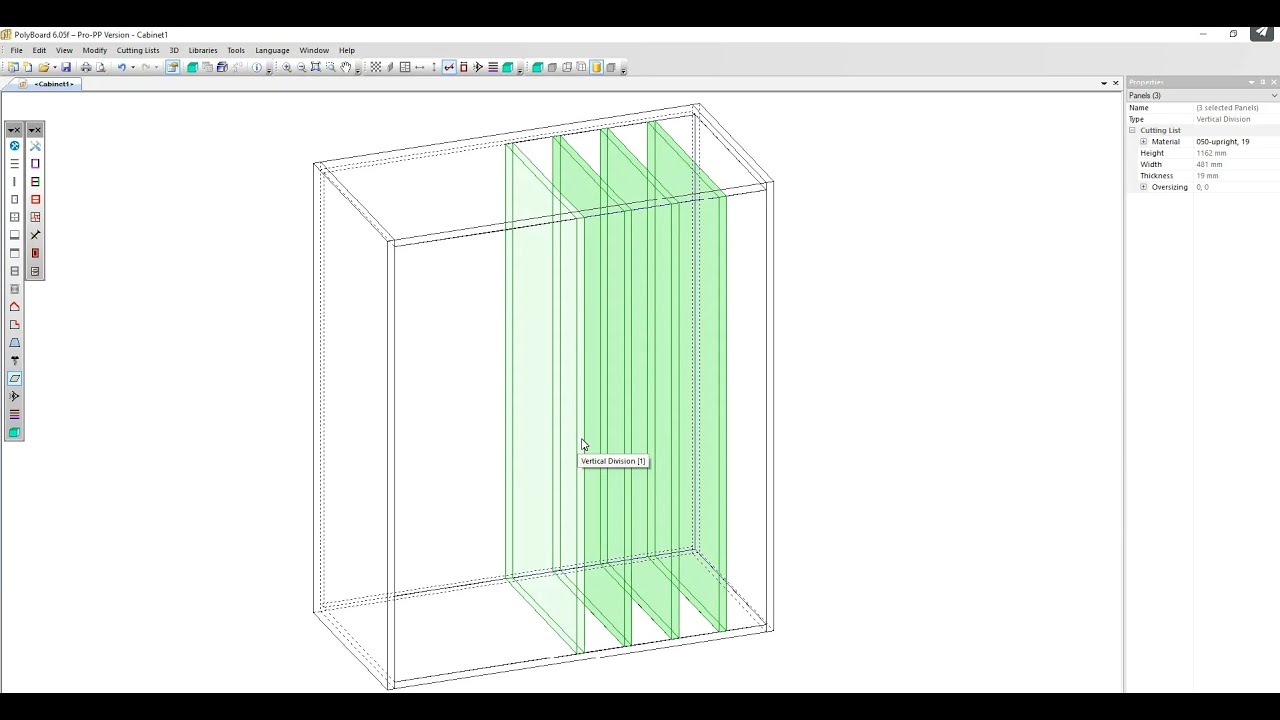Click the Height value 1162 mm
Viewport: 1280px width, 720px height.
coord(1211,153)
